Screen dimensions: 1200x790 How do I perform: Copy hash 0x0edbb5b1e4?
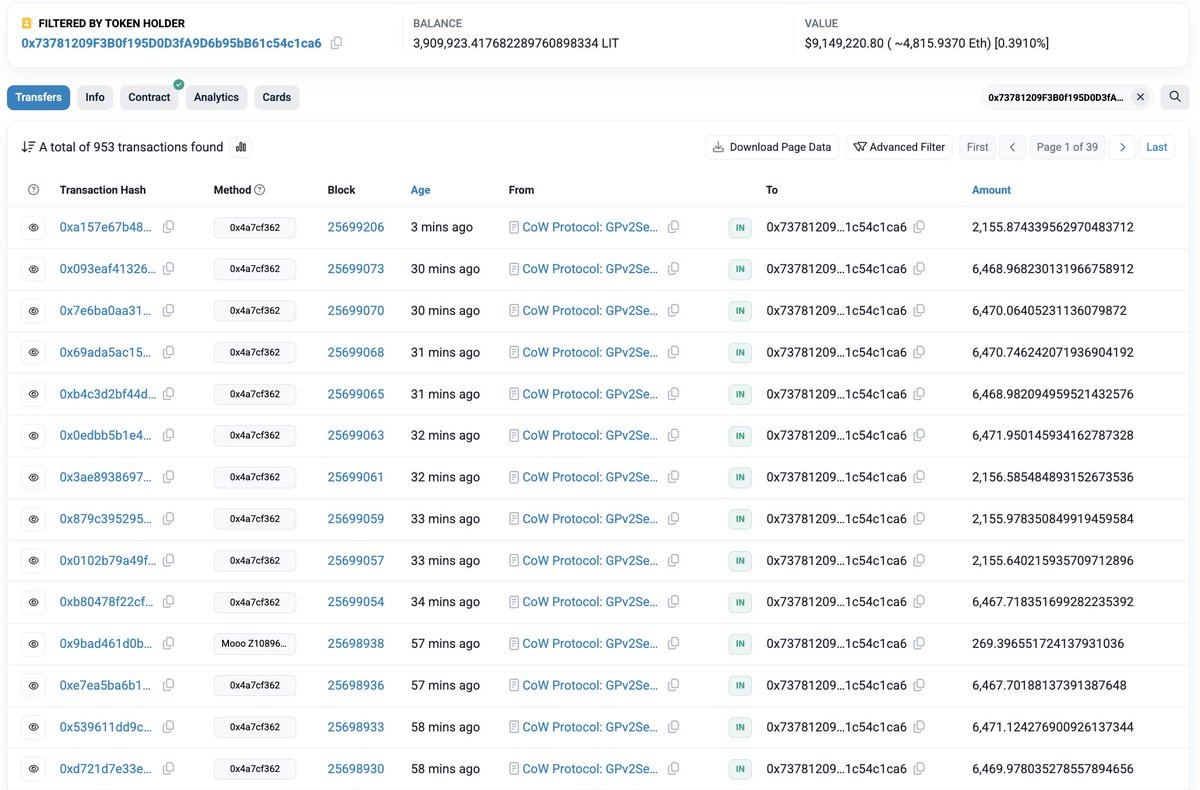pos(168,435)
